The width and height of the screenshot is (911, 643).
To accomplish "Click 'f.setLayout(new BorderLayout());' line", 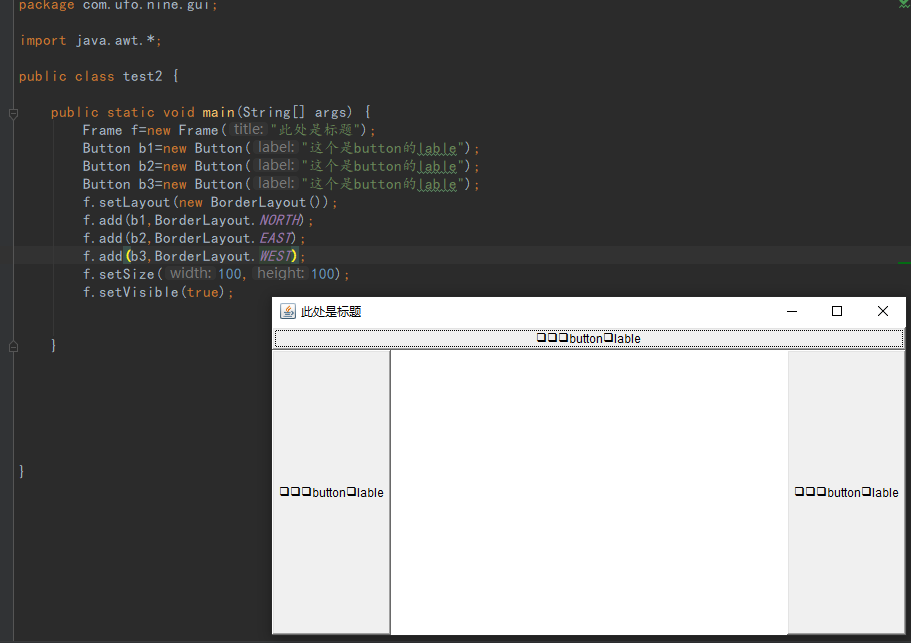I will (210, 202).
